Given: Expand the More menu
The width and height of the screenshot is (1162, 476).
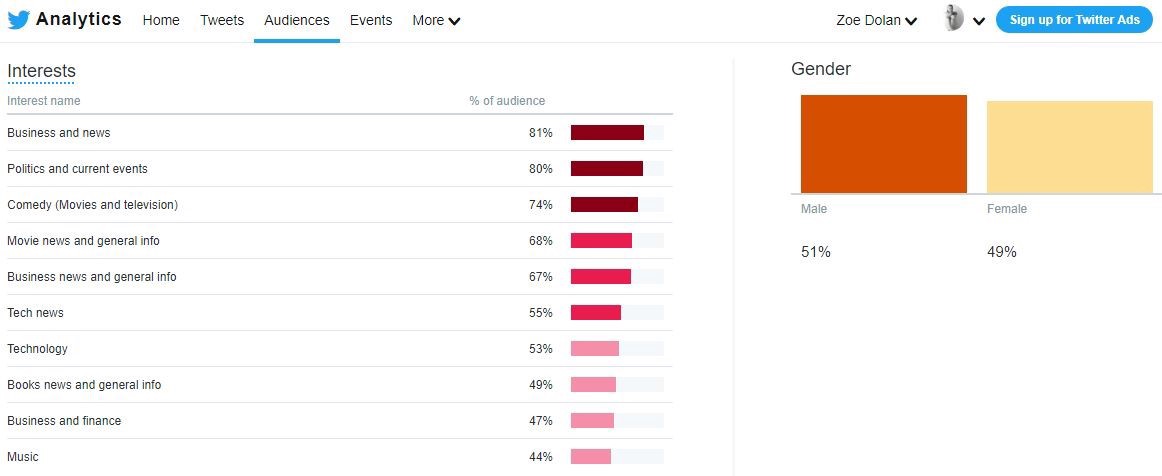Looking at the screenshot, I should [436, 20].
